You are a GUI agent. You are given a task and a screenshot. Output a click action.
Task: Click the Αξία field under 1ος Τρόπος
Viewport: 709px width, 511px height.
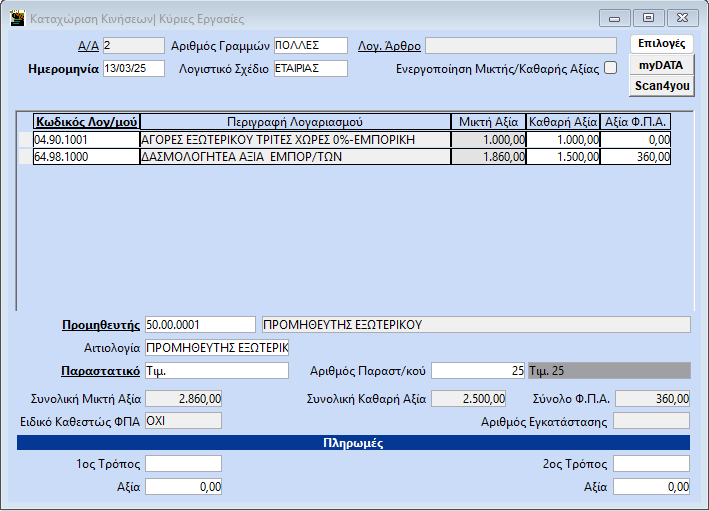(x=184, y=487)
